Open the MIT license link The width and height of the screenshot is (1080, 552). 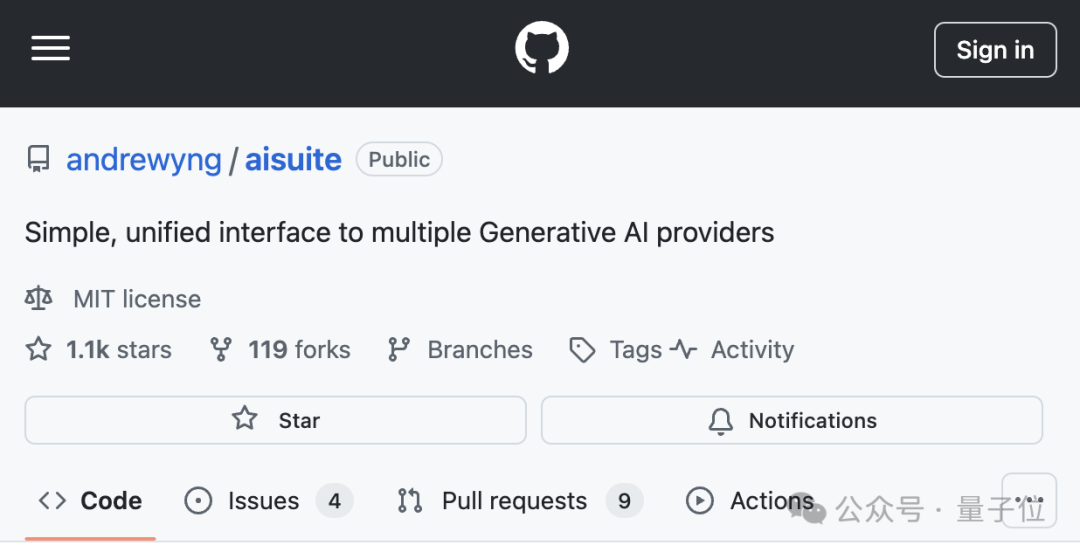click(x=137, y=299)
